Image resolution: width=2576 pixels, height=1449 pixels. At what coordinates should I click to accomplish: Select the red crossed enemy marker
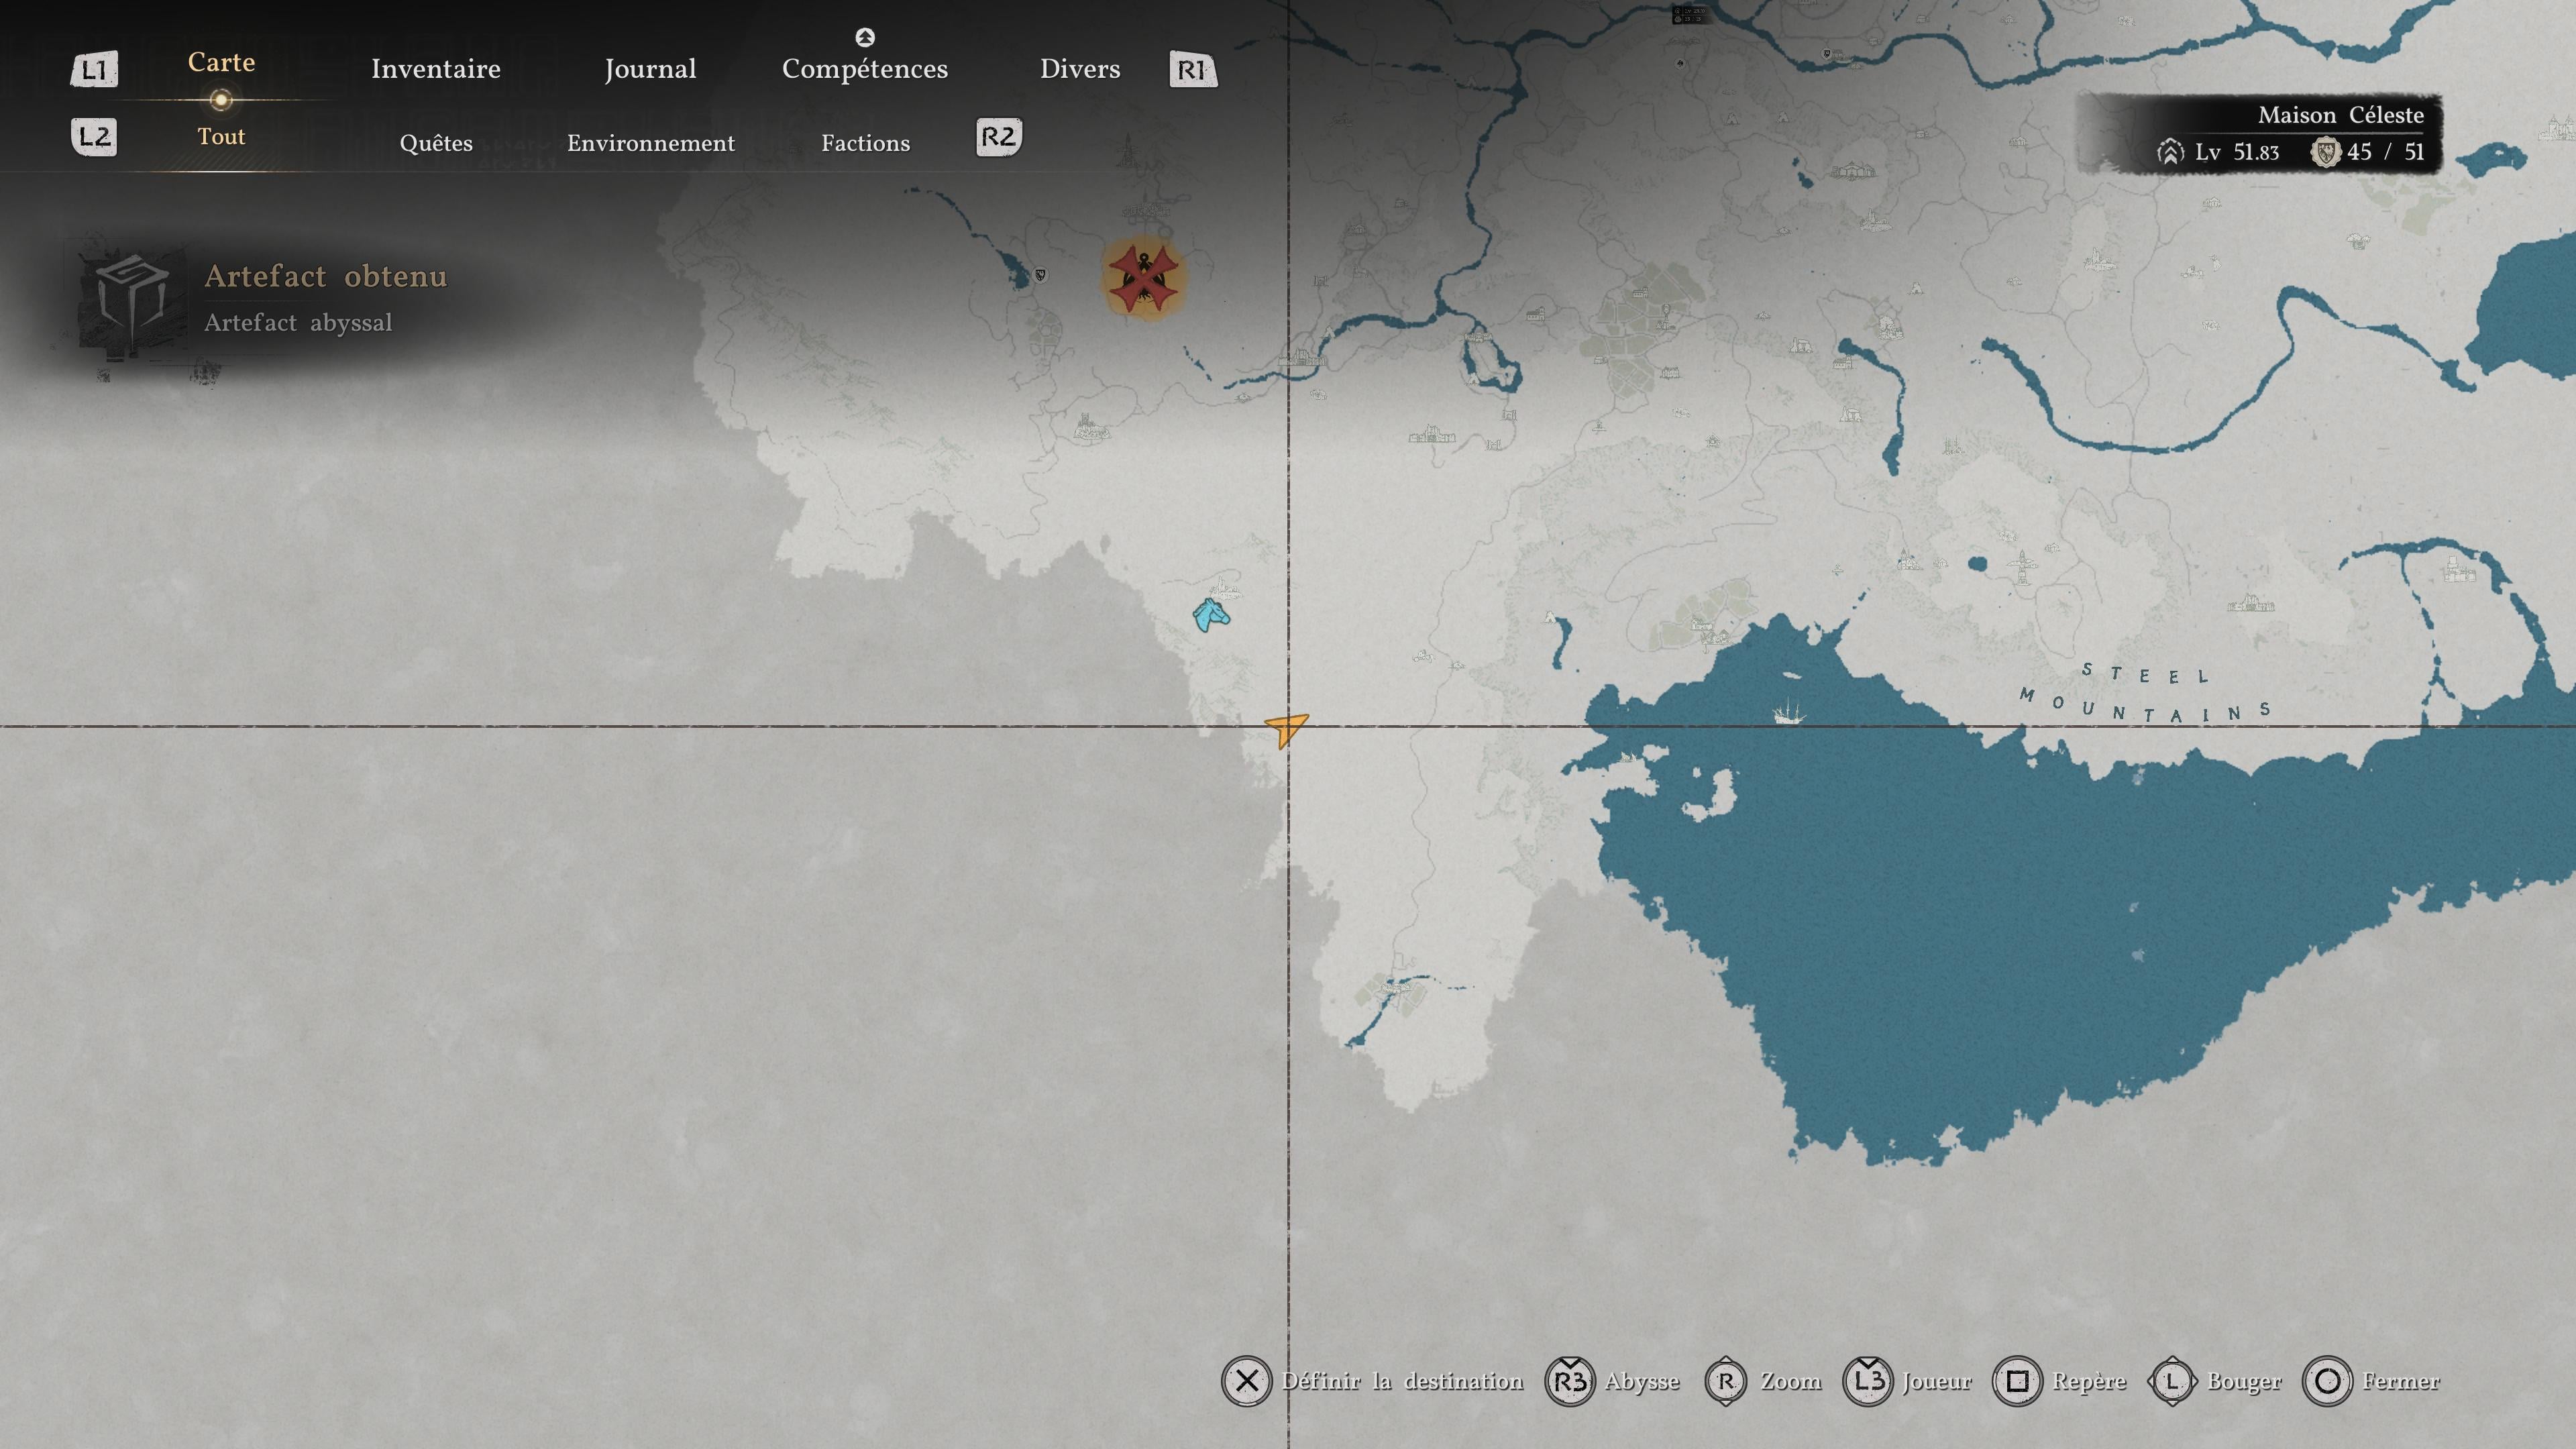click(x=1143, y=280)
